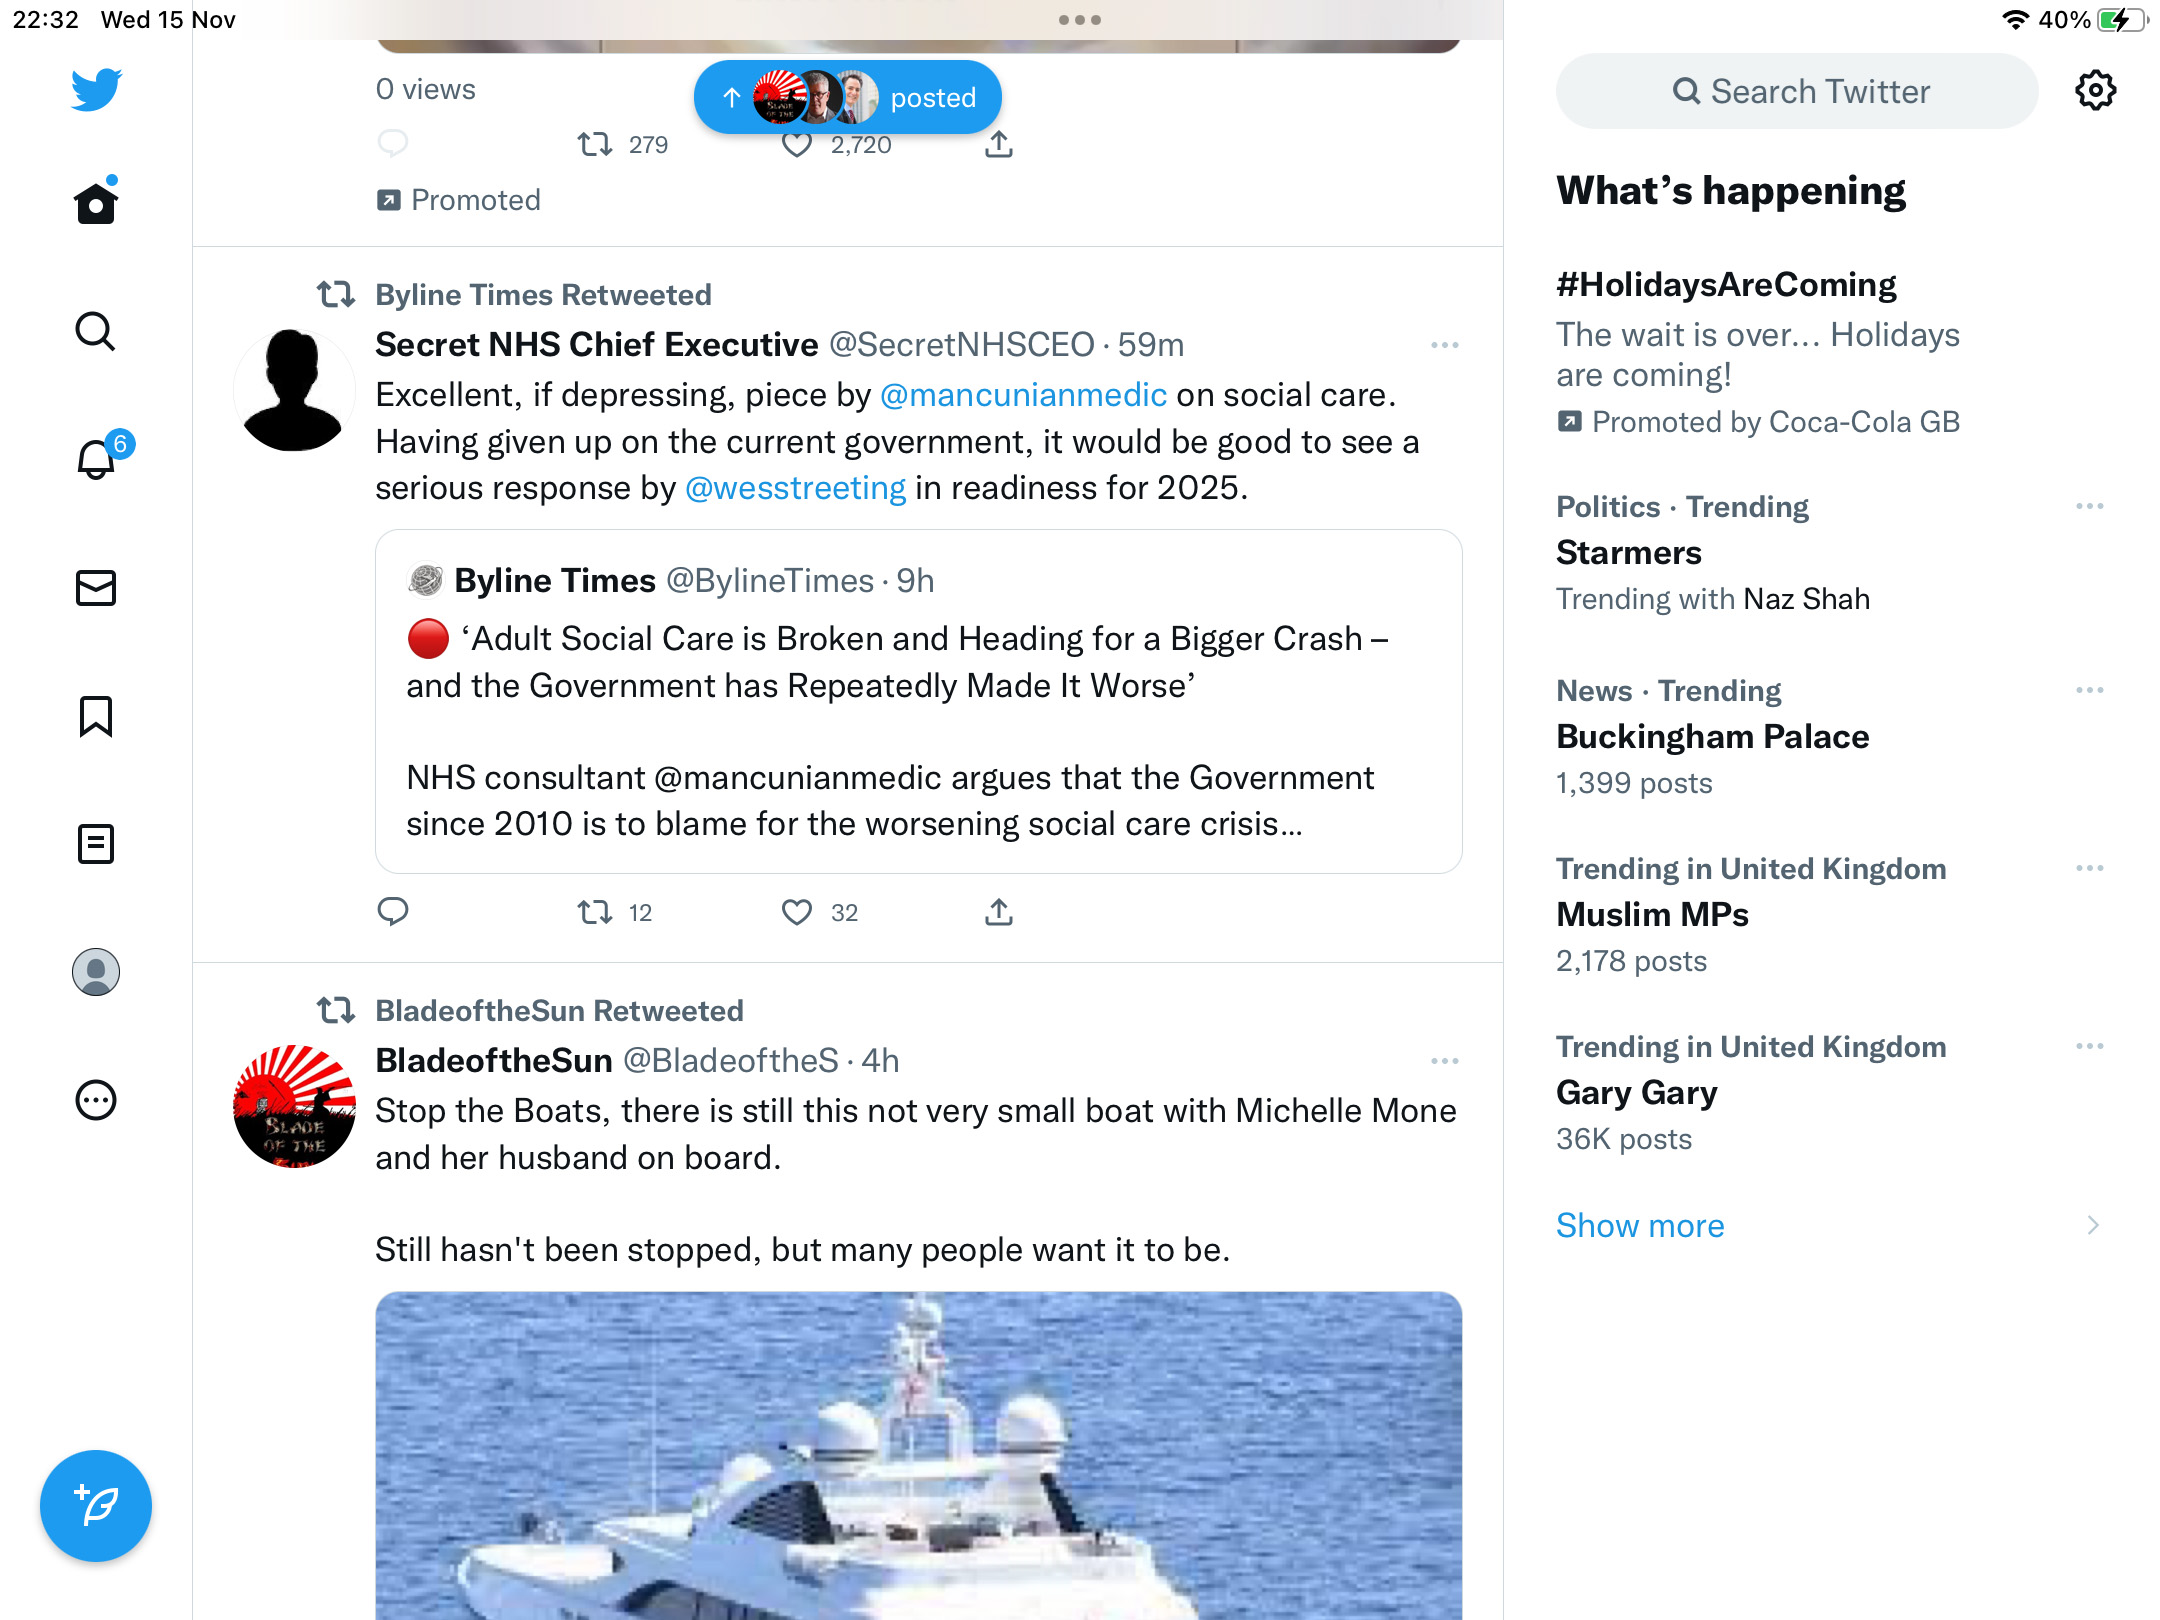Compose a new tweet with feather button
Screen dimensions: 2160x1620
[96, 1506]
